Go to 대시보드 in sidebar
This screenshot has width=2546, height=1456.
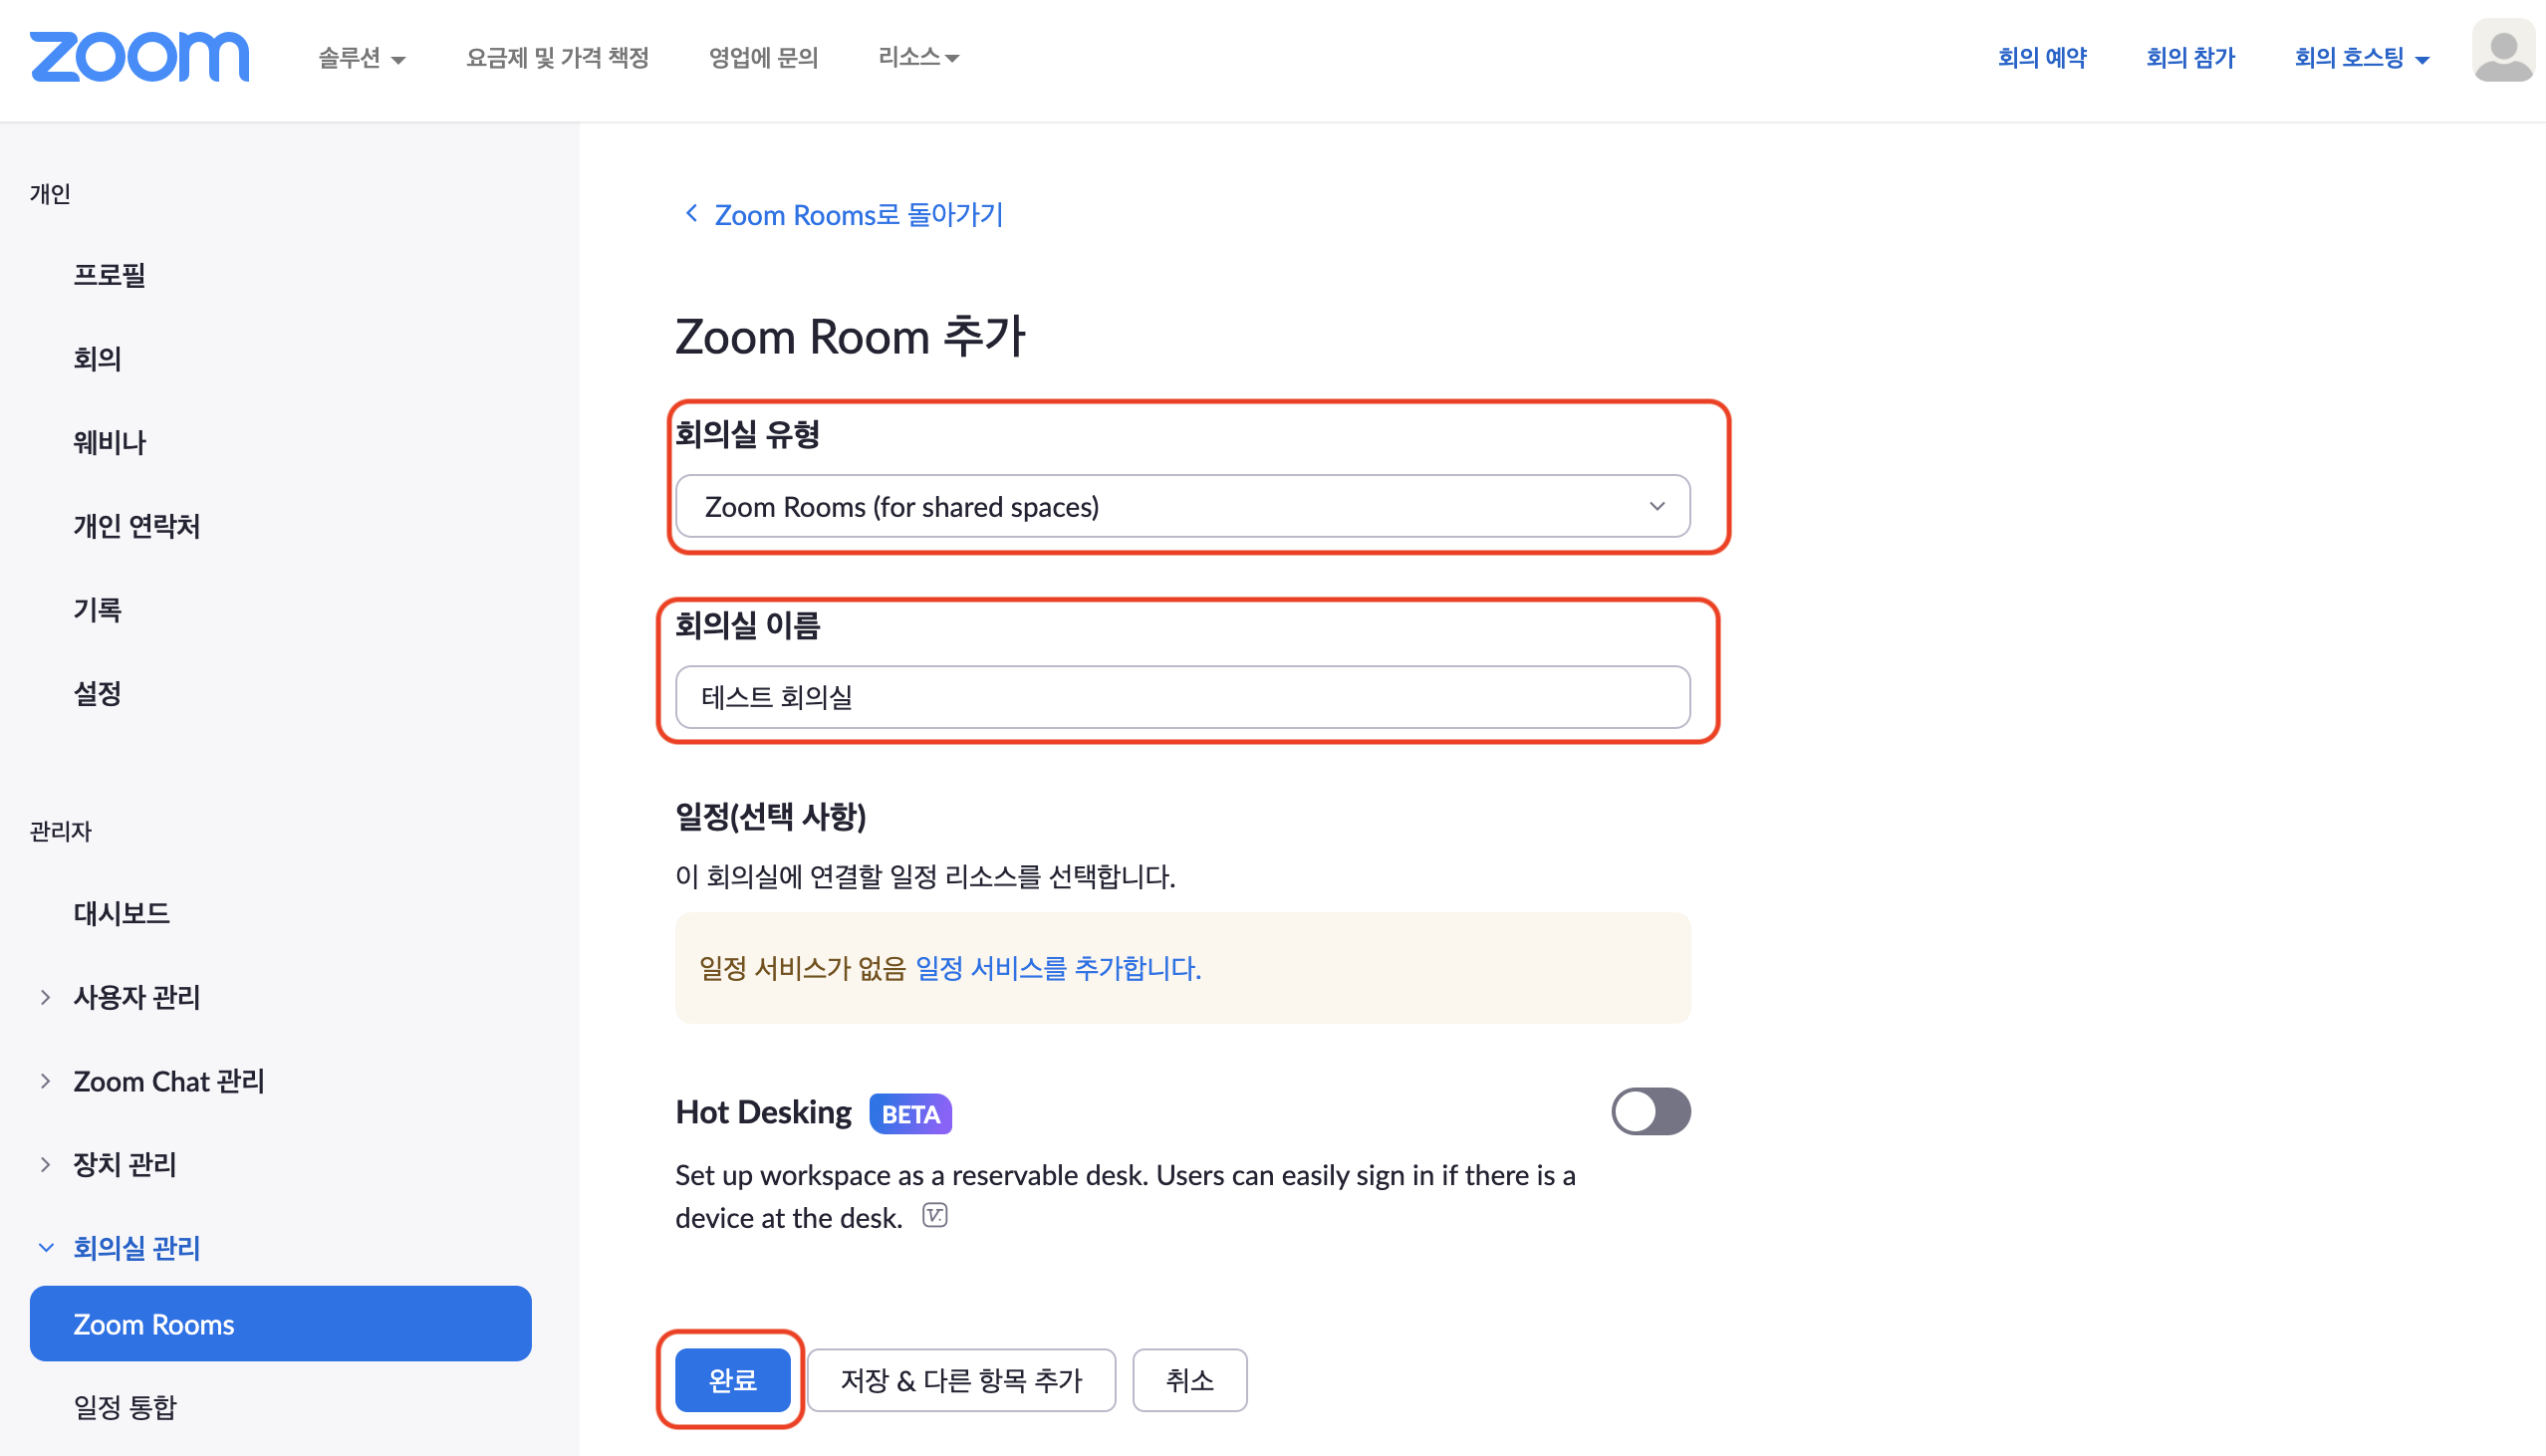(121, 913)
